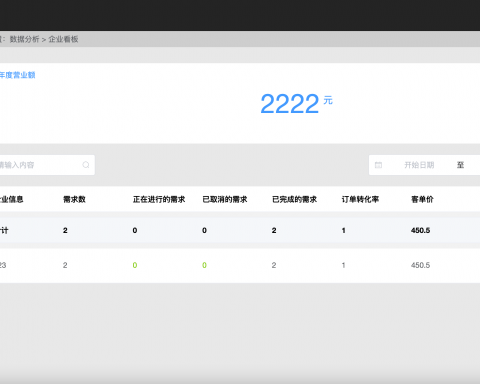Click the 已取消的需求 column header
The width and height of the screenshot is (480, 384).
[225, 199]
